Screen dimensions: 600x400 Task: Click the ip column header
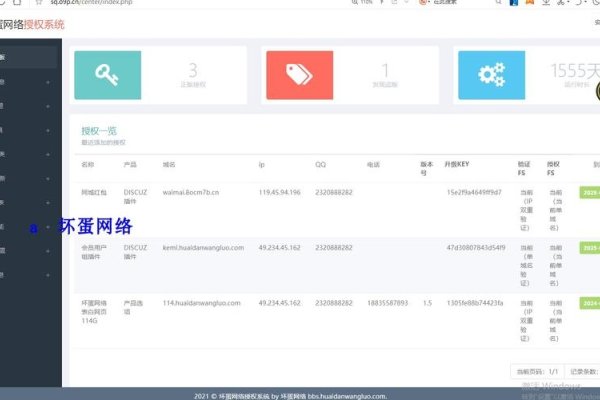tap(262, 165)
